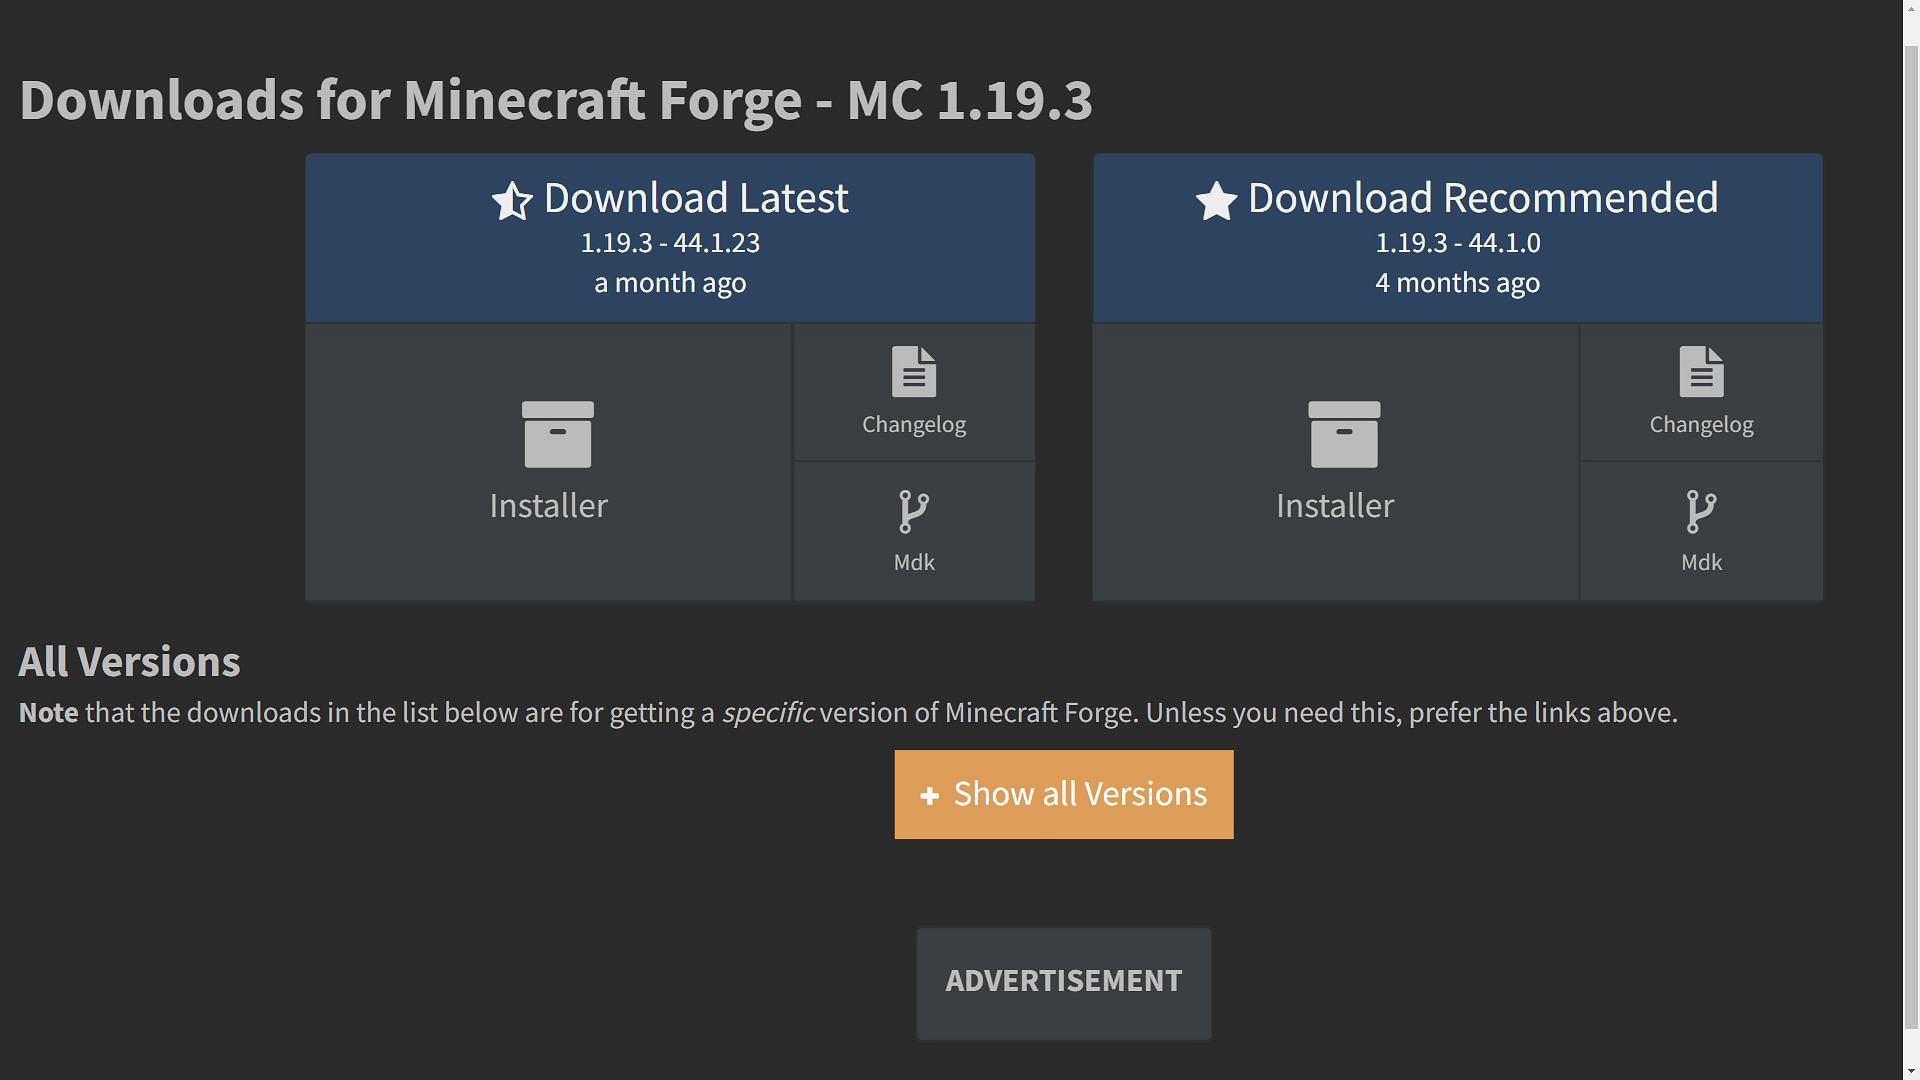1920x1080 pixels.
Task: Open the Recommended version Changelog
Action: point(1700,390)
